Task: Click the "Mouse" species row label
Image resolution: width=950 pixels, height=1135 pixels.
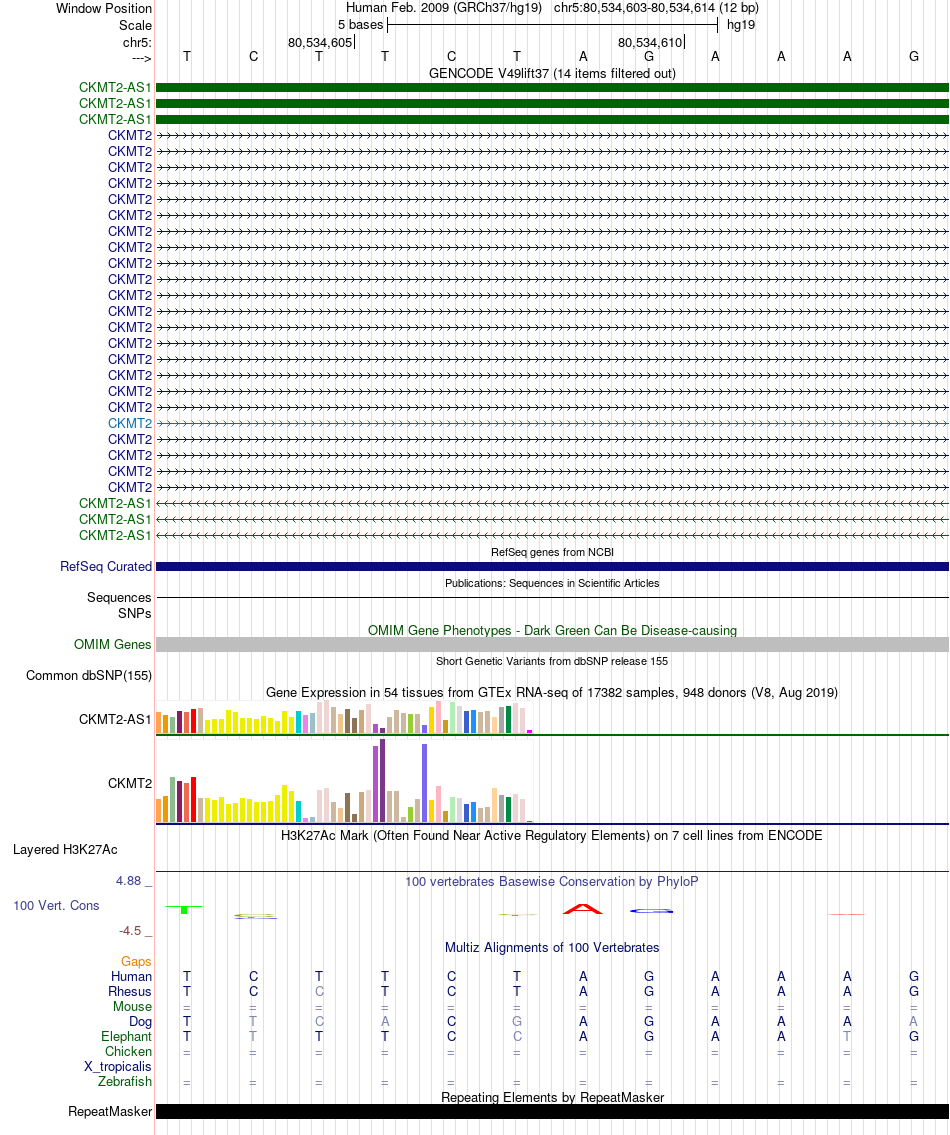Action: [133, 1007]
